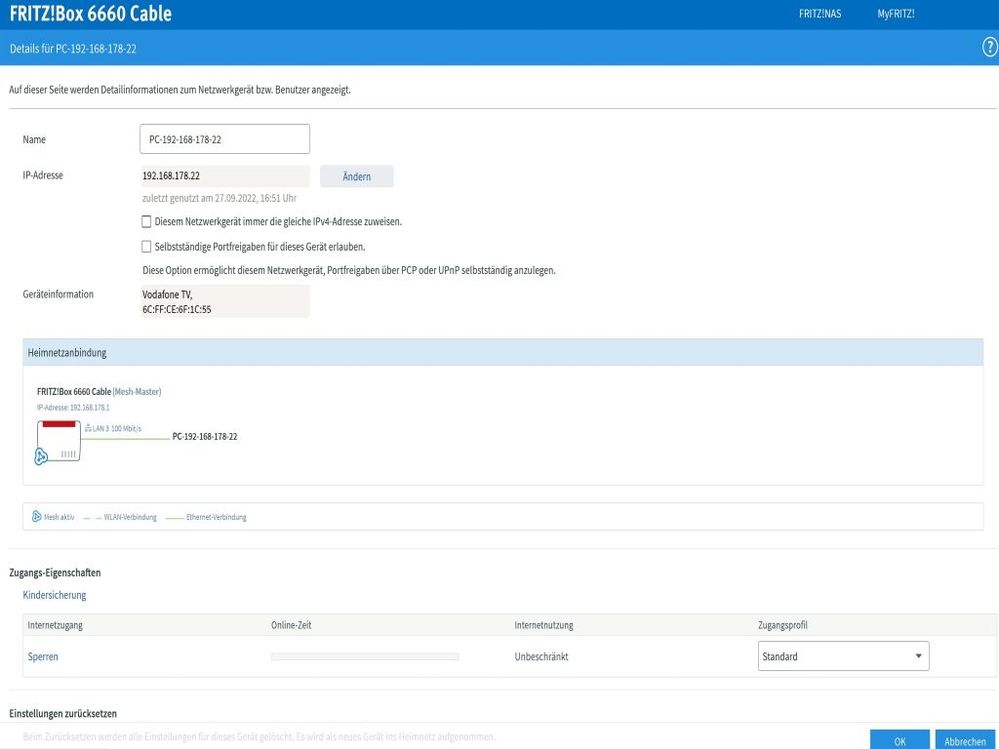The image size is (999, 749).
Task: Click the FRITZ!Box router device image
Action: click(x=59, y=441)
